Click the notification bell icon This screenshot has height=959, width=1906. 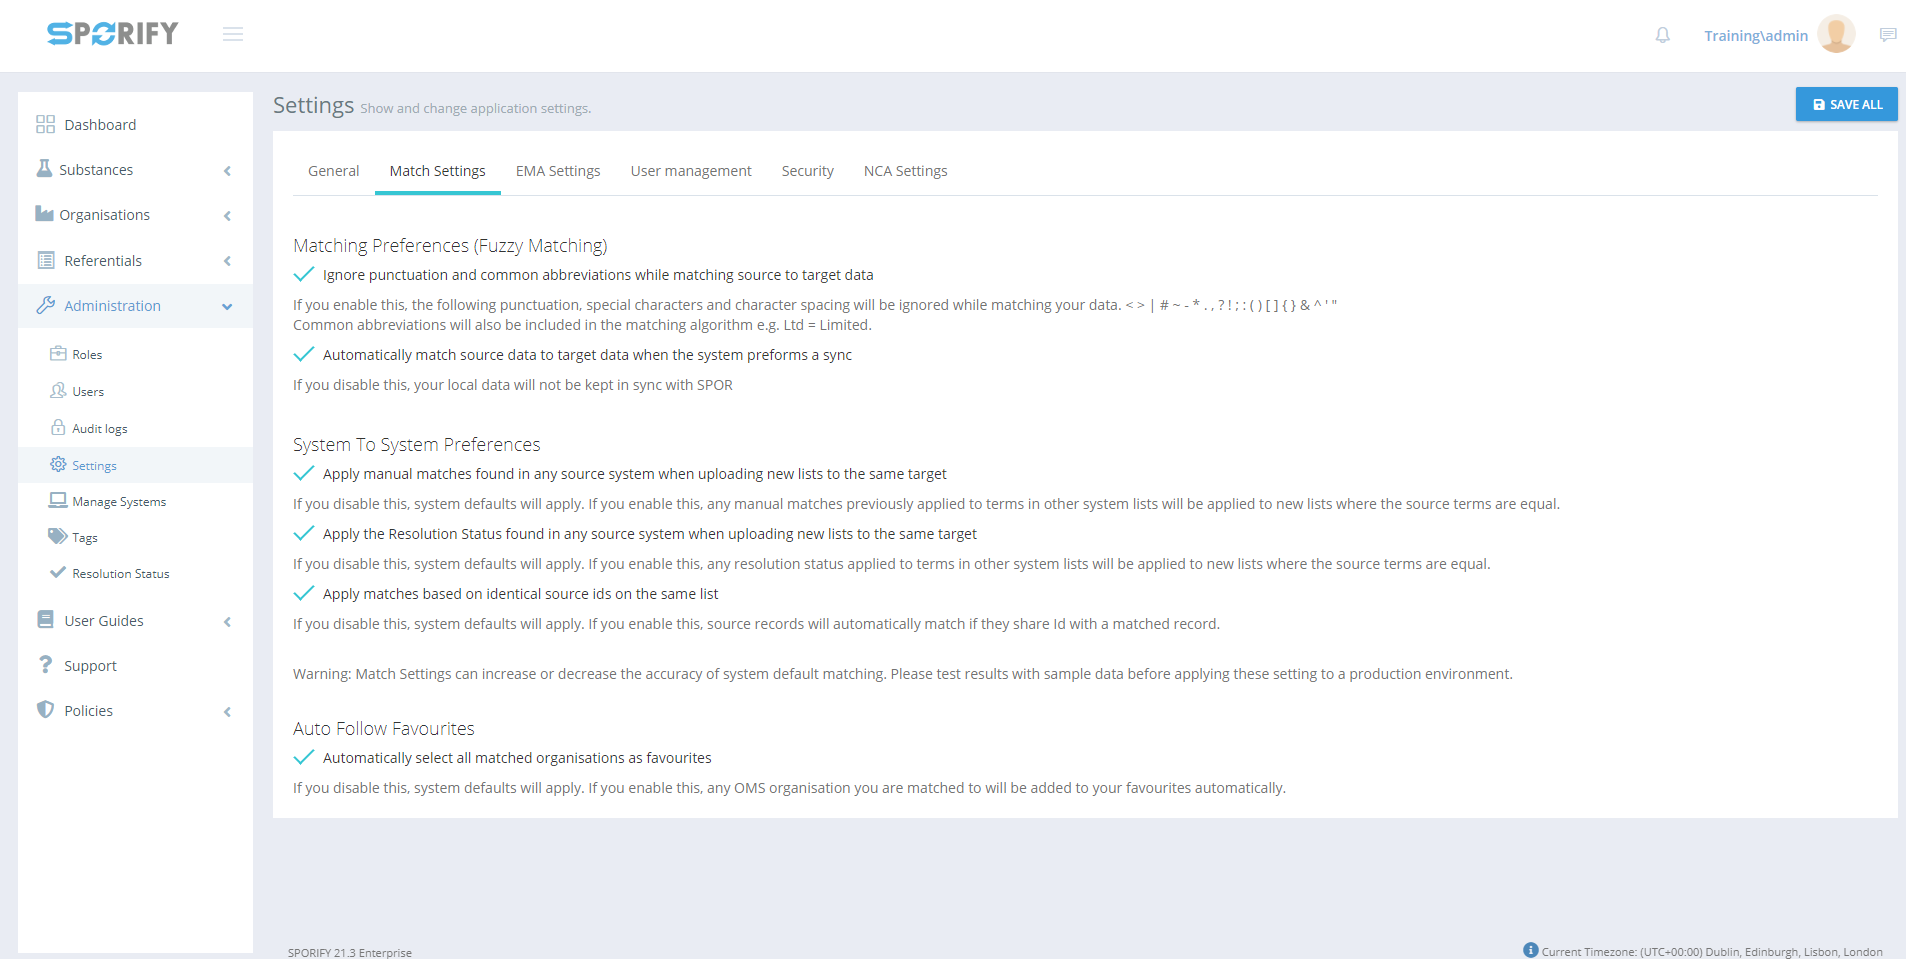point(1662,35)
